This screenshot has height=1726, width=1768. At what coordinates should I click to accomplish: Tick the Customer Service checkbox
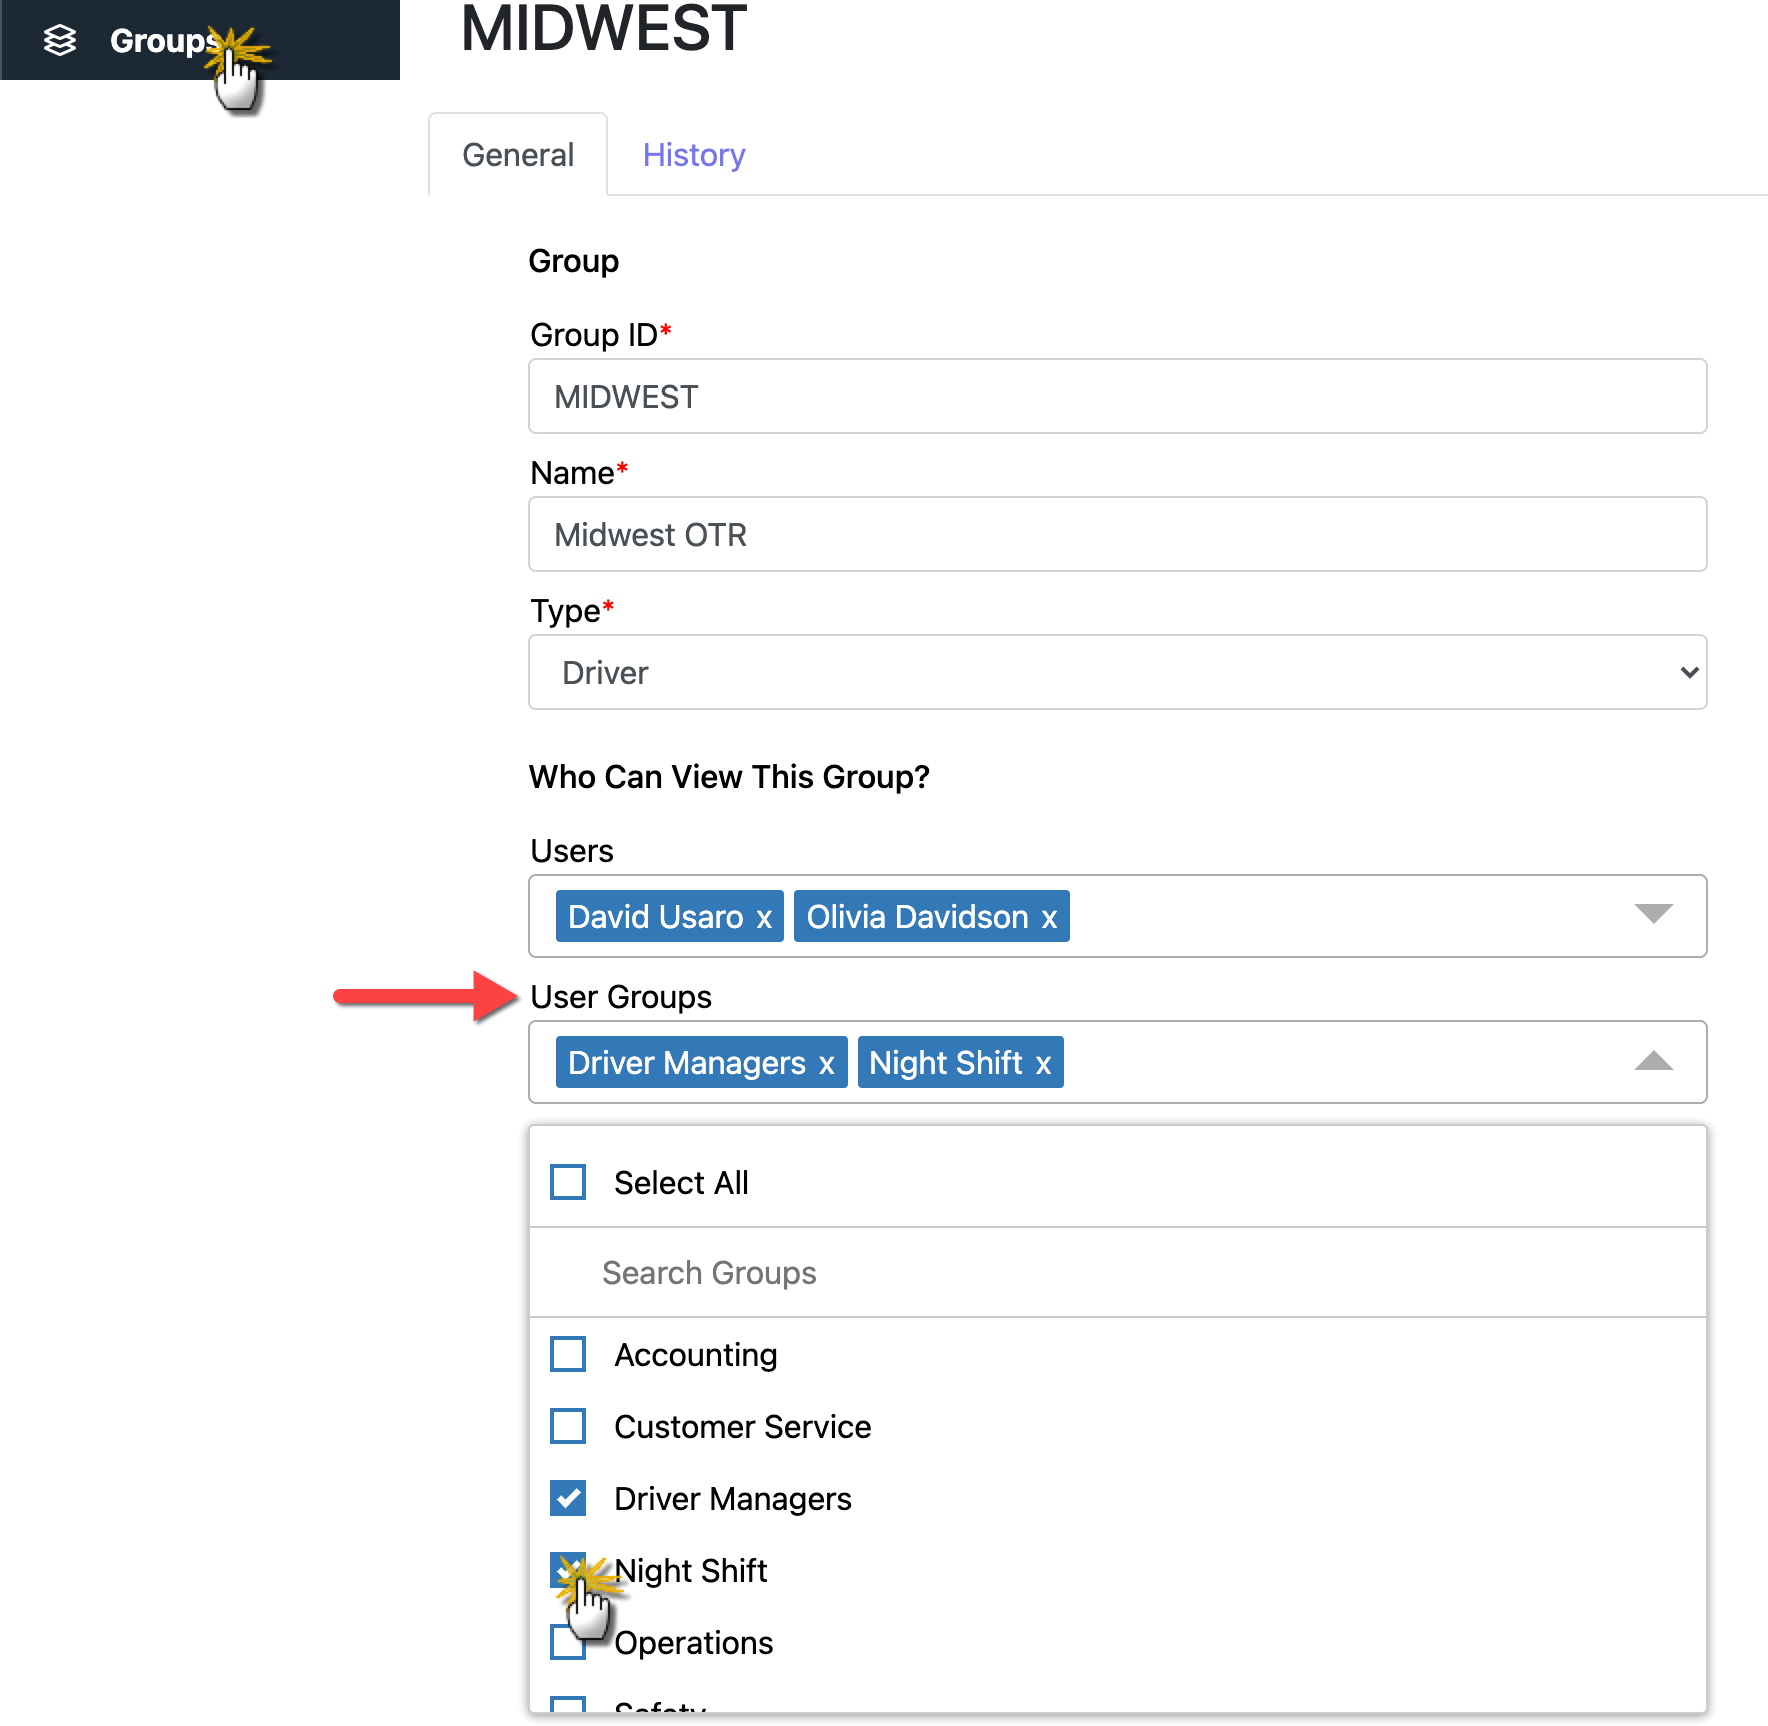pos(568,1426)
